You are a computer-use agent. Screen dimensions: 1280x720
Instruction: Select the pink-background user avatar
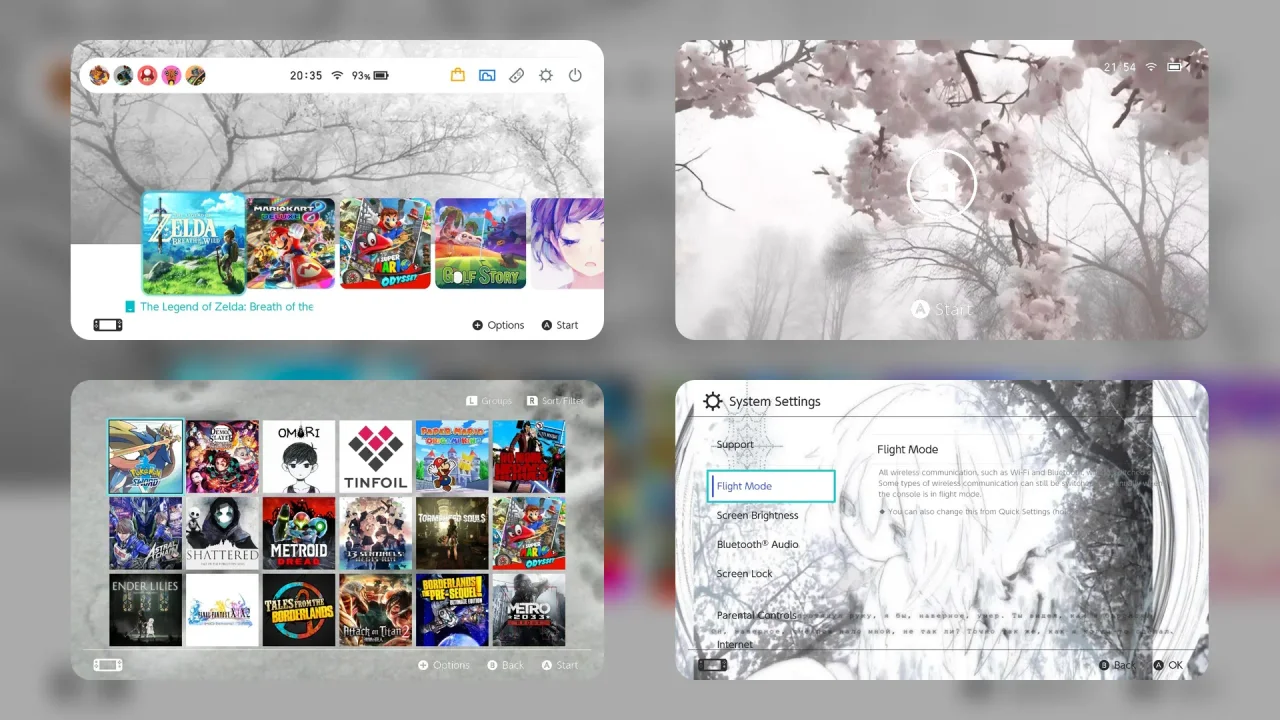point(171,75)
